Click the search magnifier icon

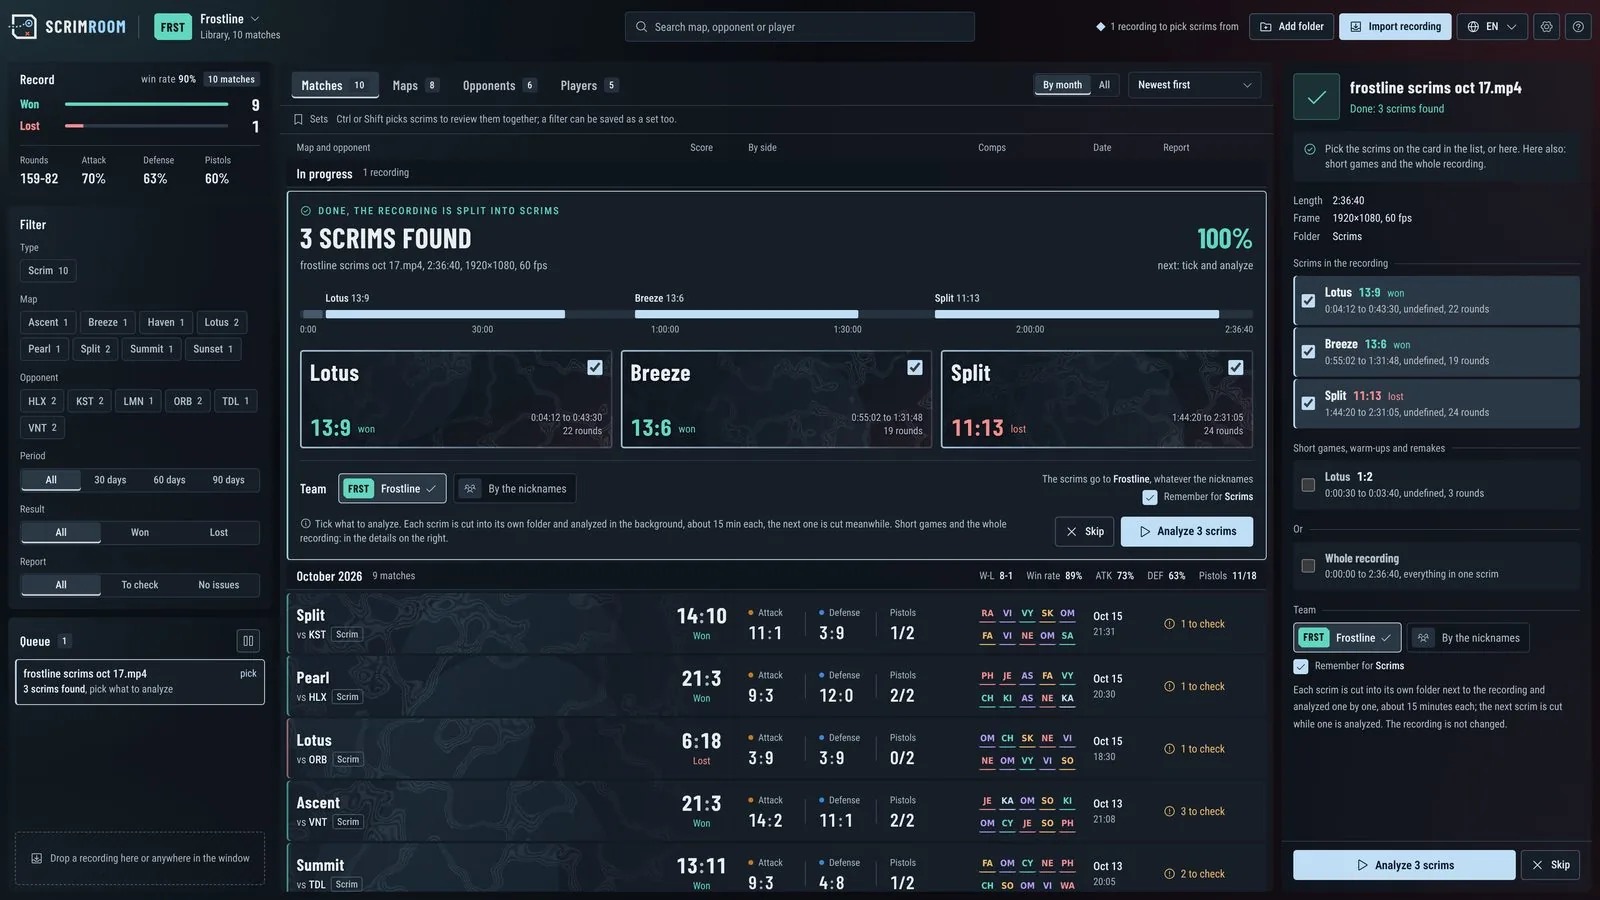pyautogui.click(x=641, y=27)
